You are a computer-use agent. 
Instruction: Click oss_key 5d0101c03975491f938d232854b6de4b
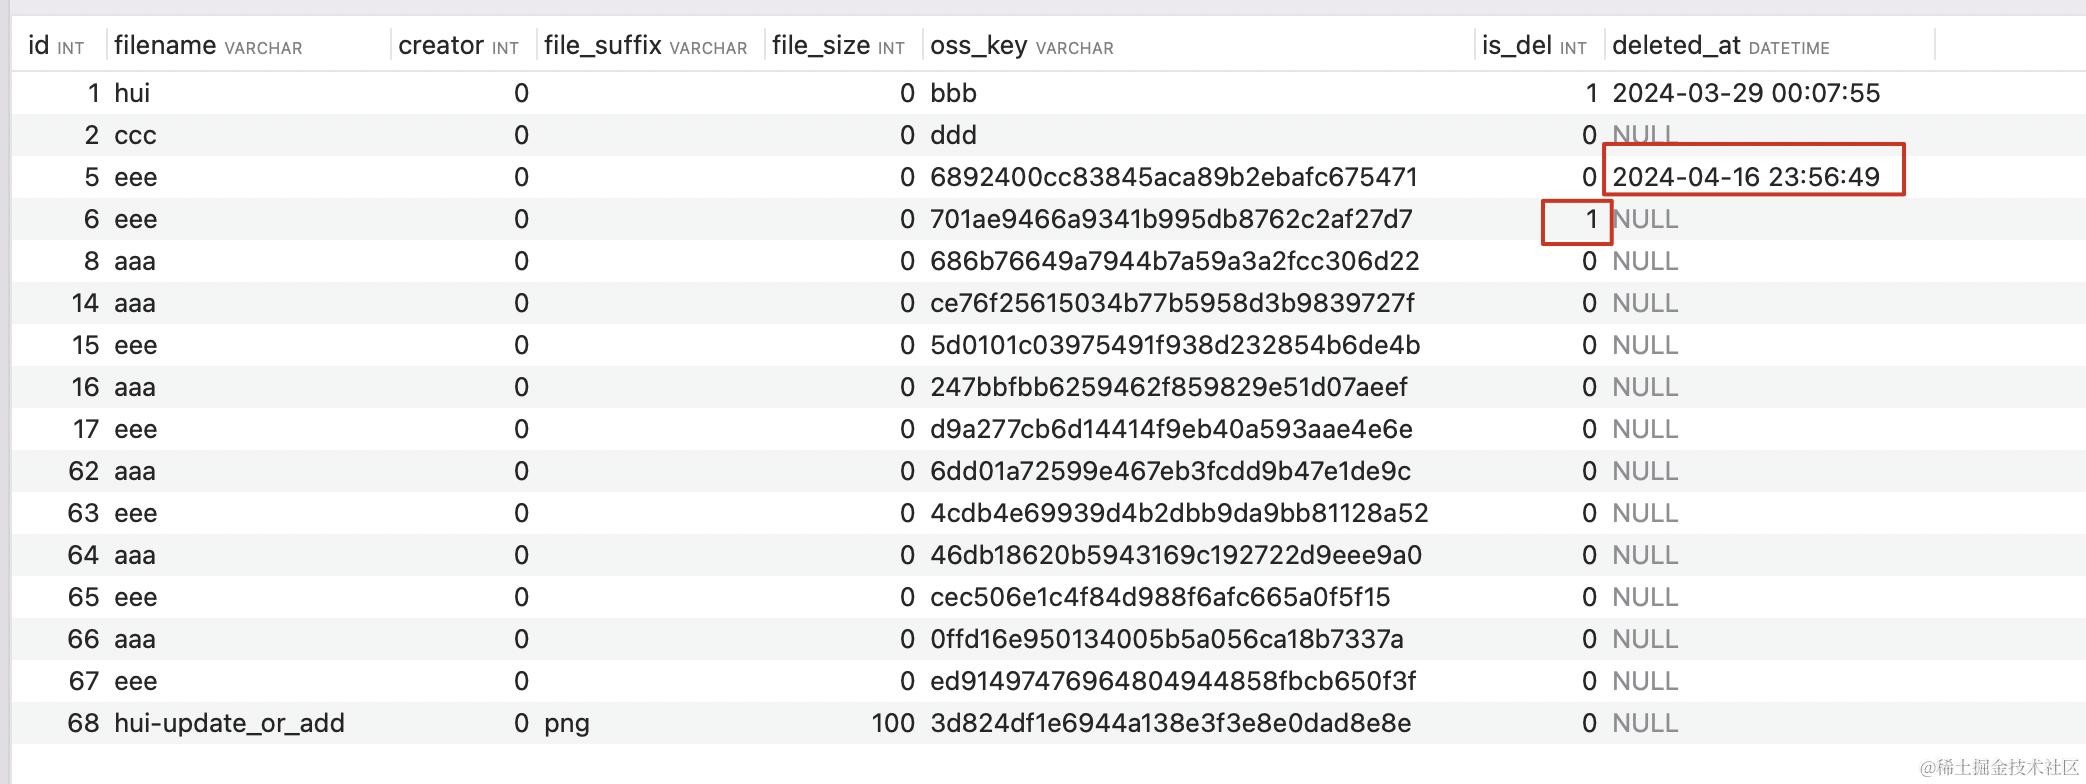coord(1175,345)
